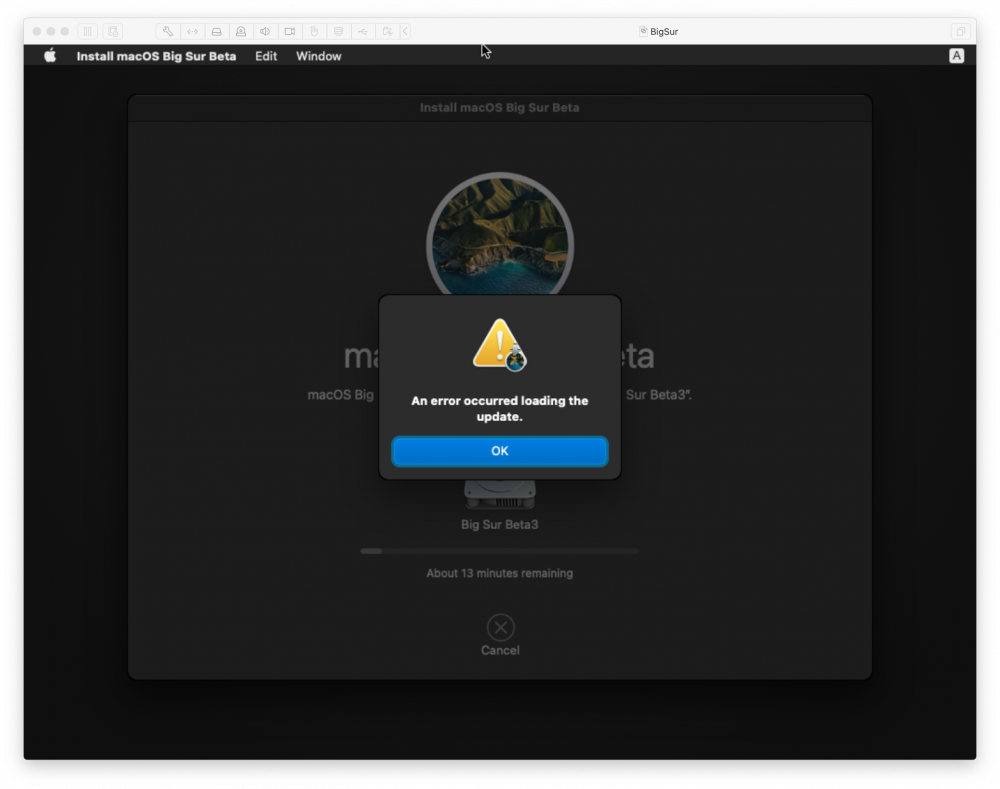Open the Apple menu
Viewport: 1000px width, 789px height.
click(x=50, y=56)
